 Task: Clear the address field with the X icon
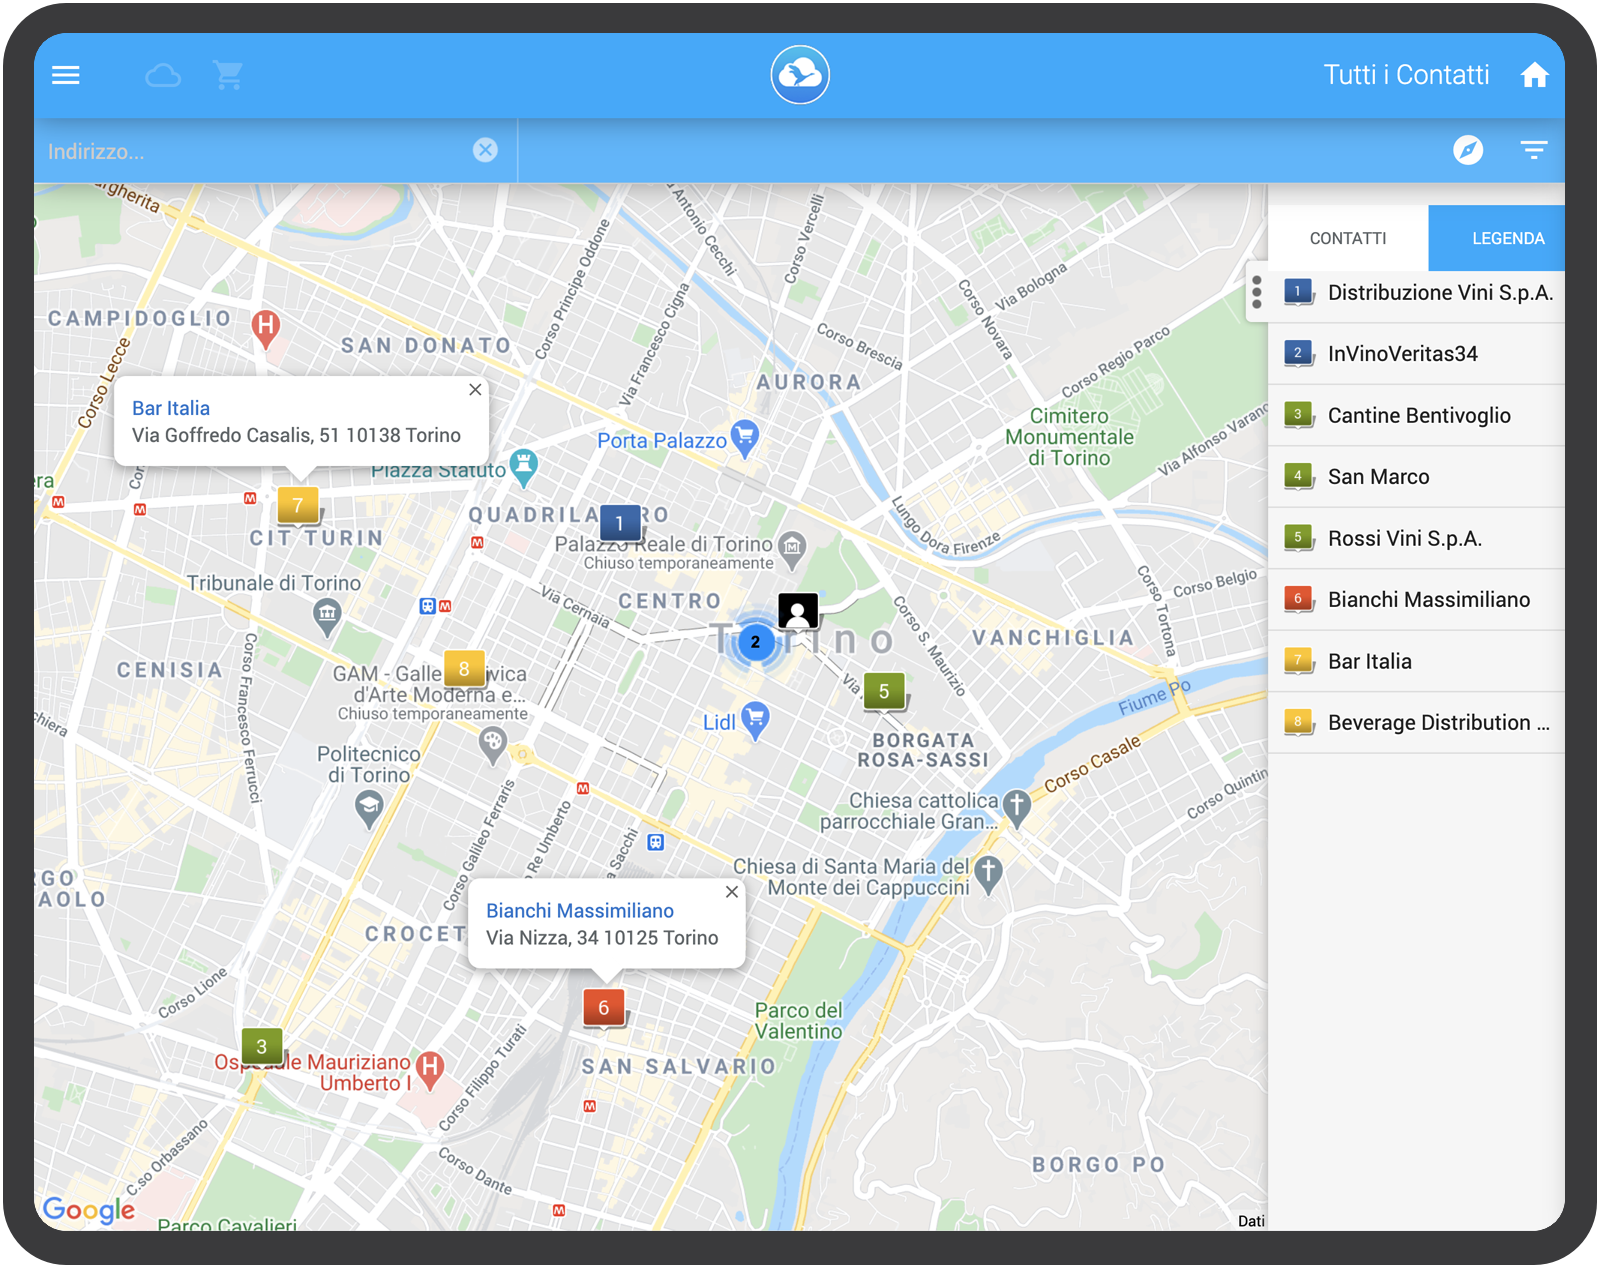pyautogui.click(x=486, y=150)
